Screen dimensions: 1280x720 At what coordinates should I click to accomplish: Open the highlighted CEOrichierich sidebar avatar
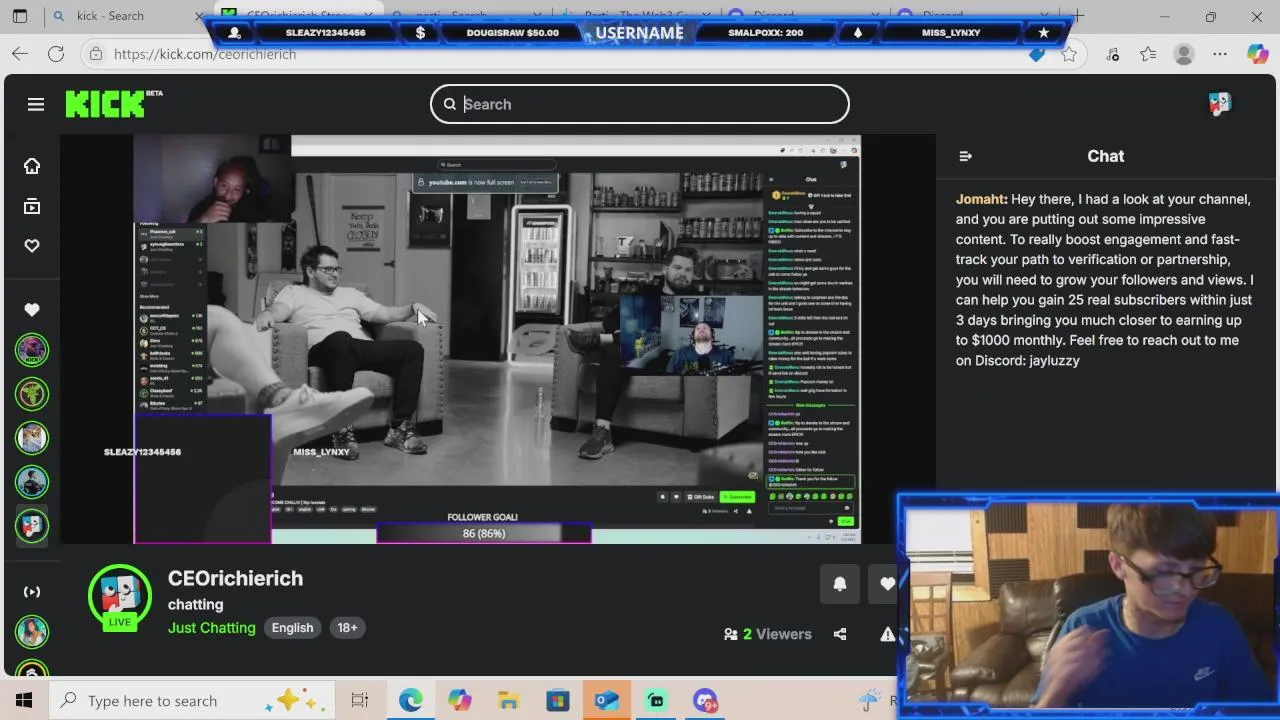[32, 526]
